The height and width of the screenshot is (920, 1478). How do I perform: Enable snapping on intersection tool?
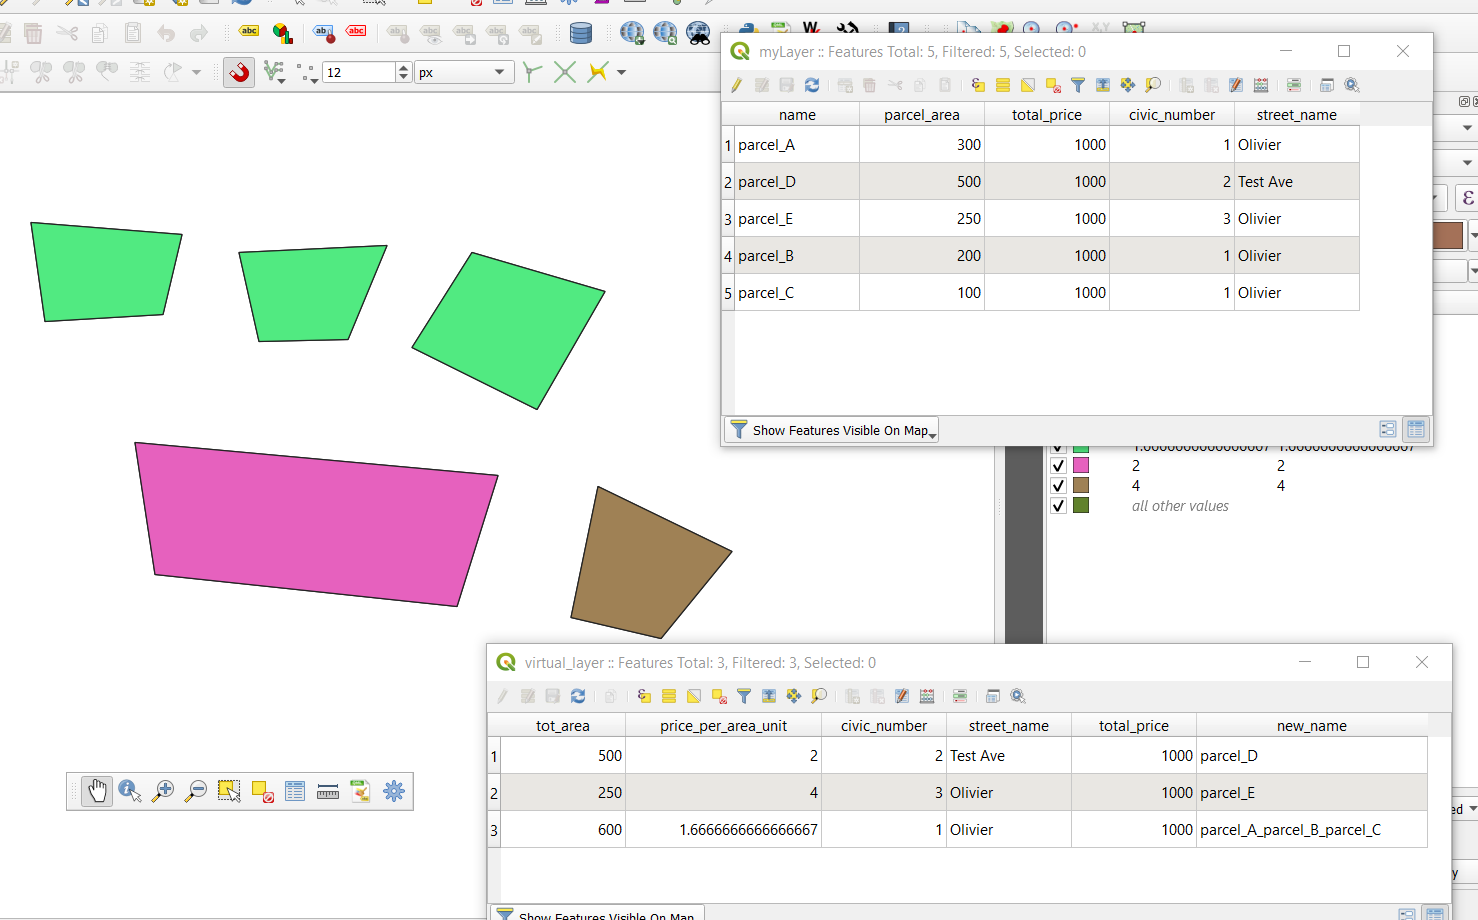565,72
